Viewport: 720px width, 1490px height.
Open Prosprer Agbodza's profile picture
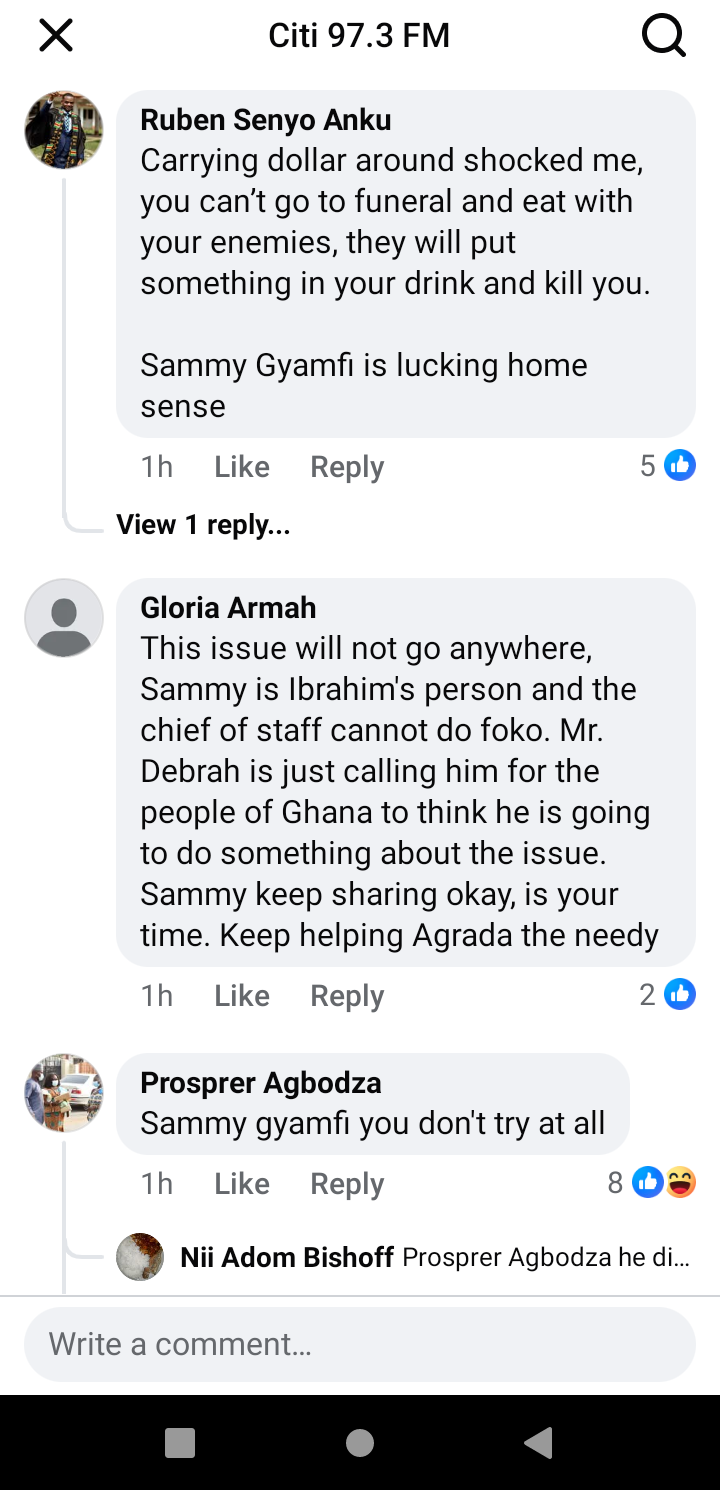point(64,1092)
